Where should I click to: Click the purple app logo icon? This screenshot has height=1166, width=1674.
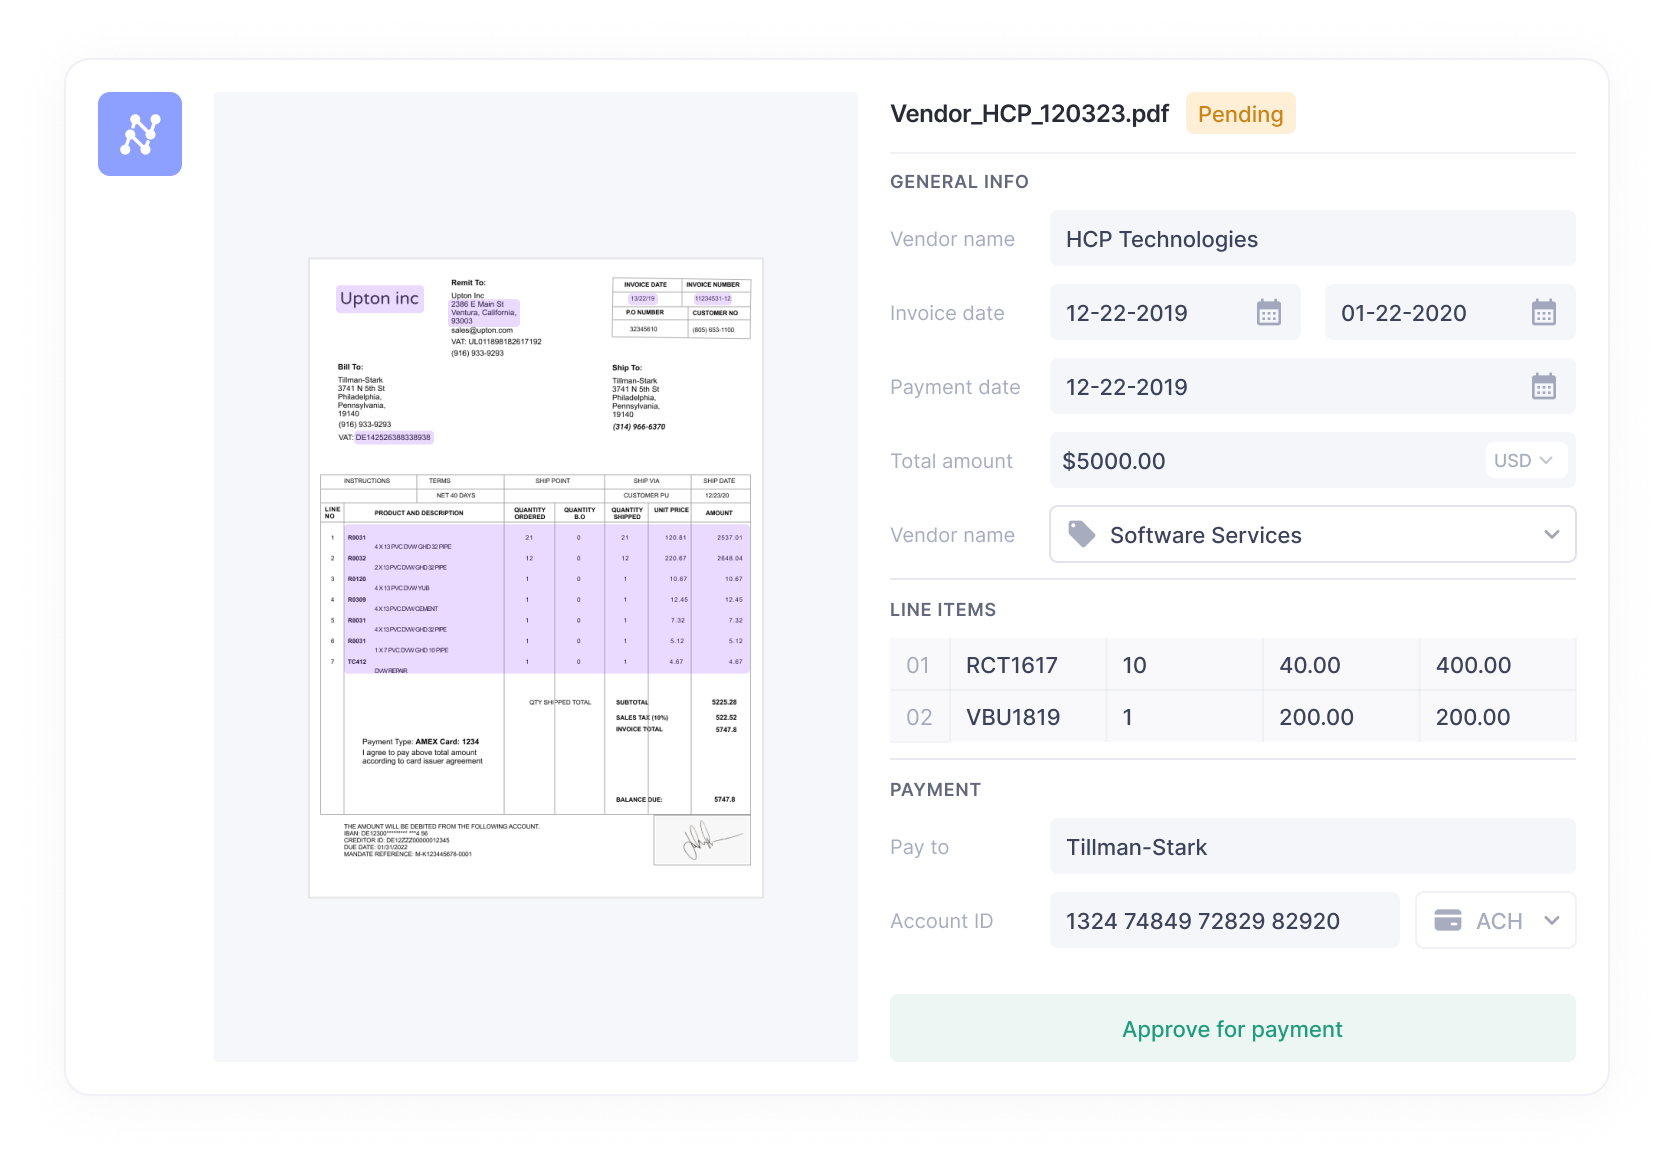[x=139, y=133]
